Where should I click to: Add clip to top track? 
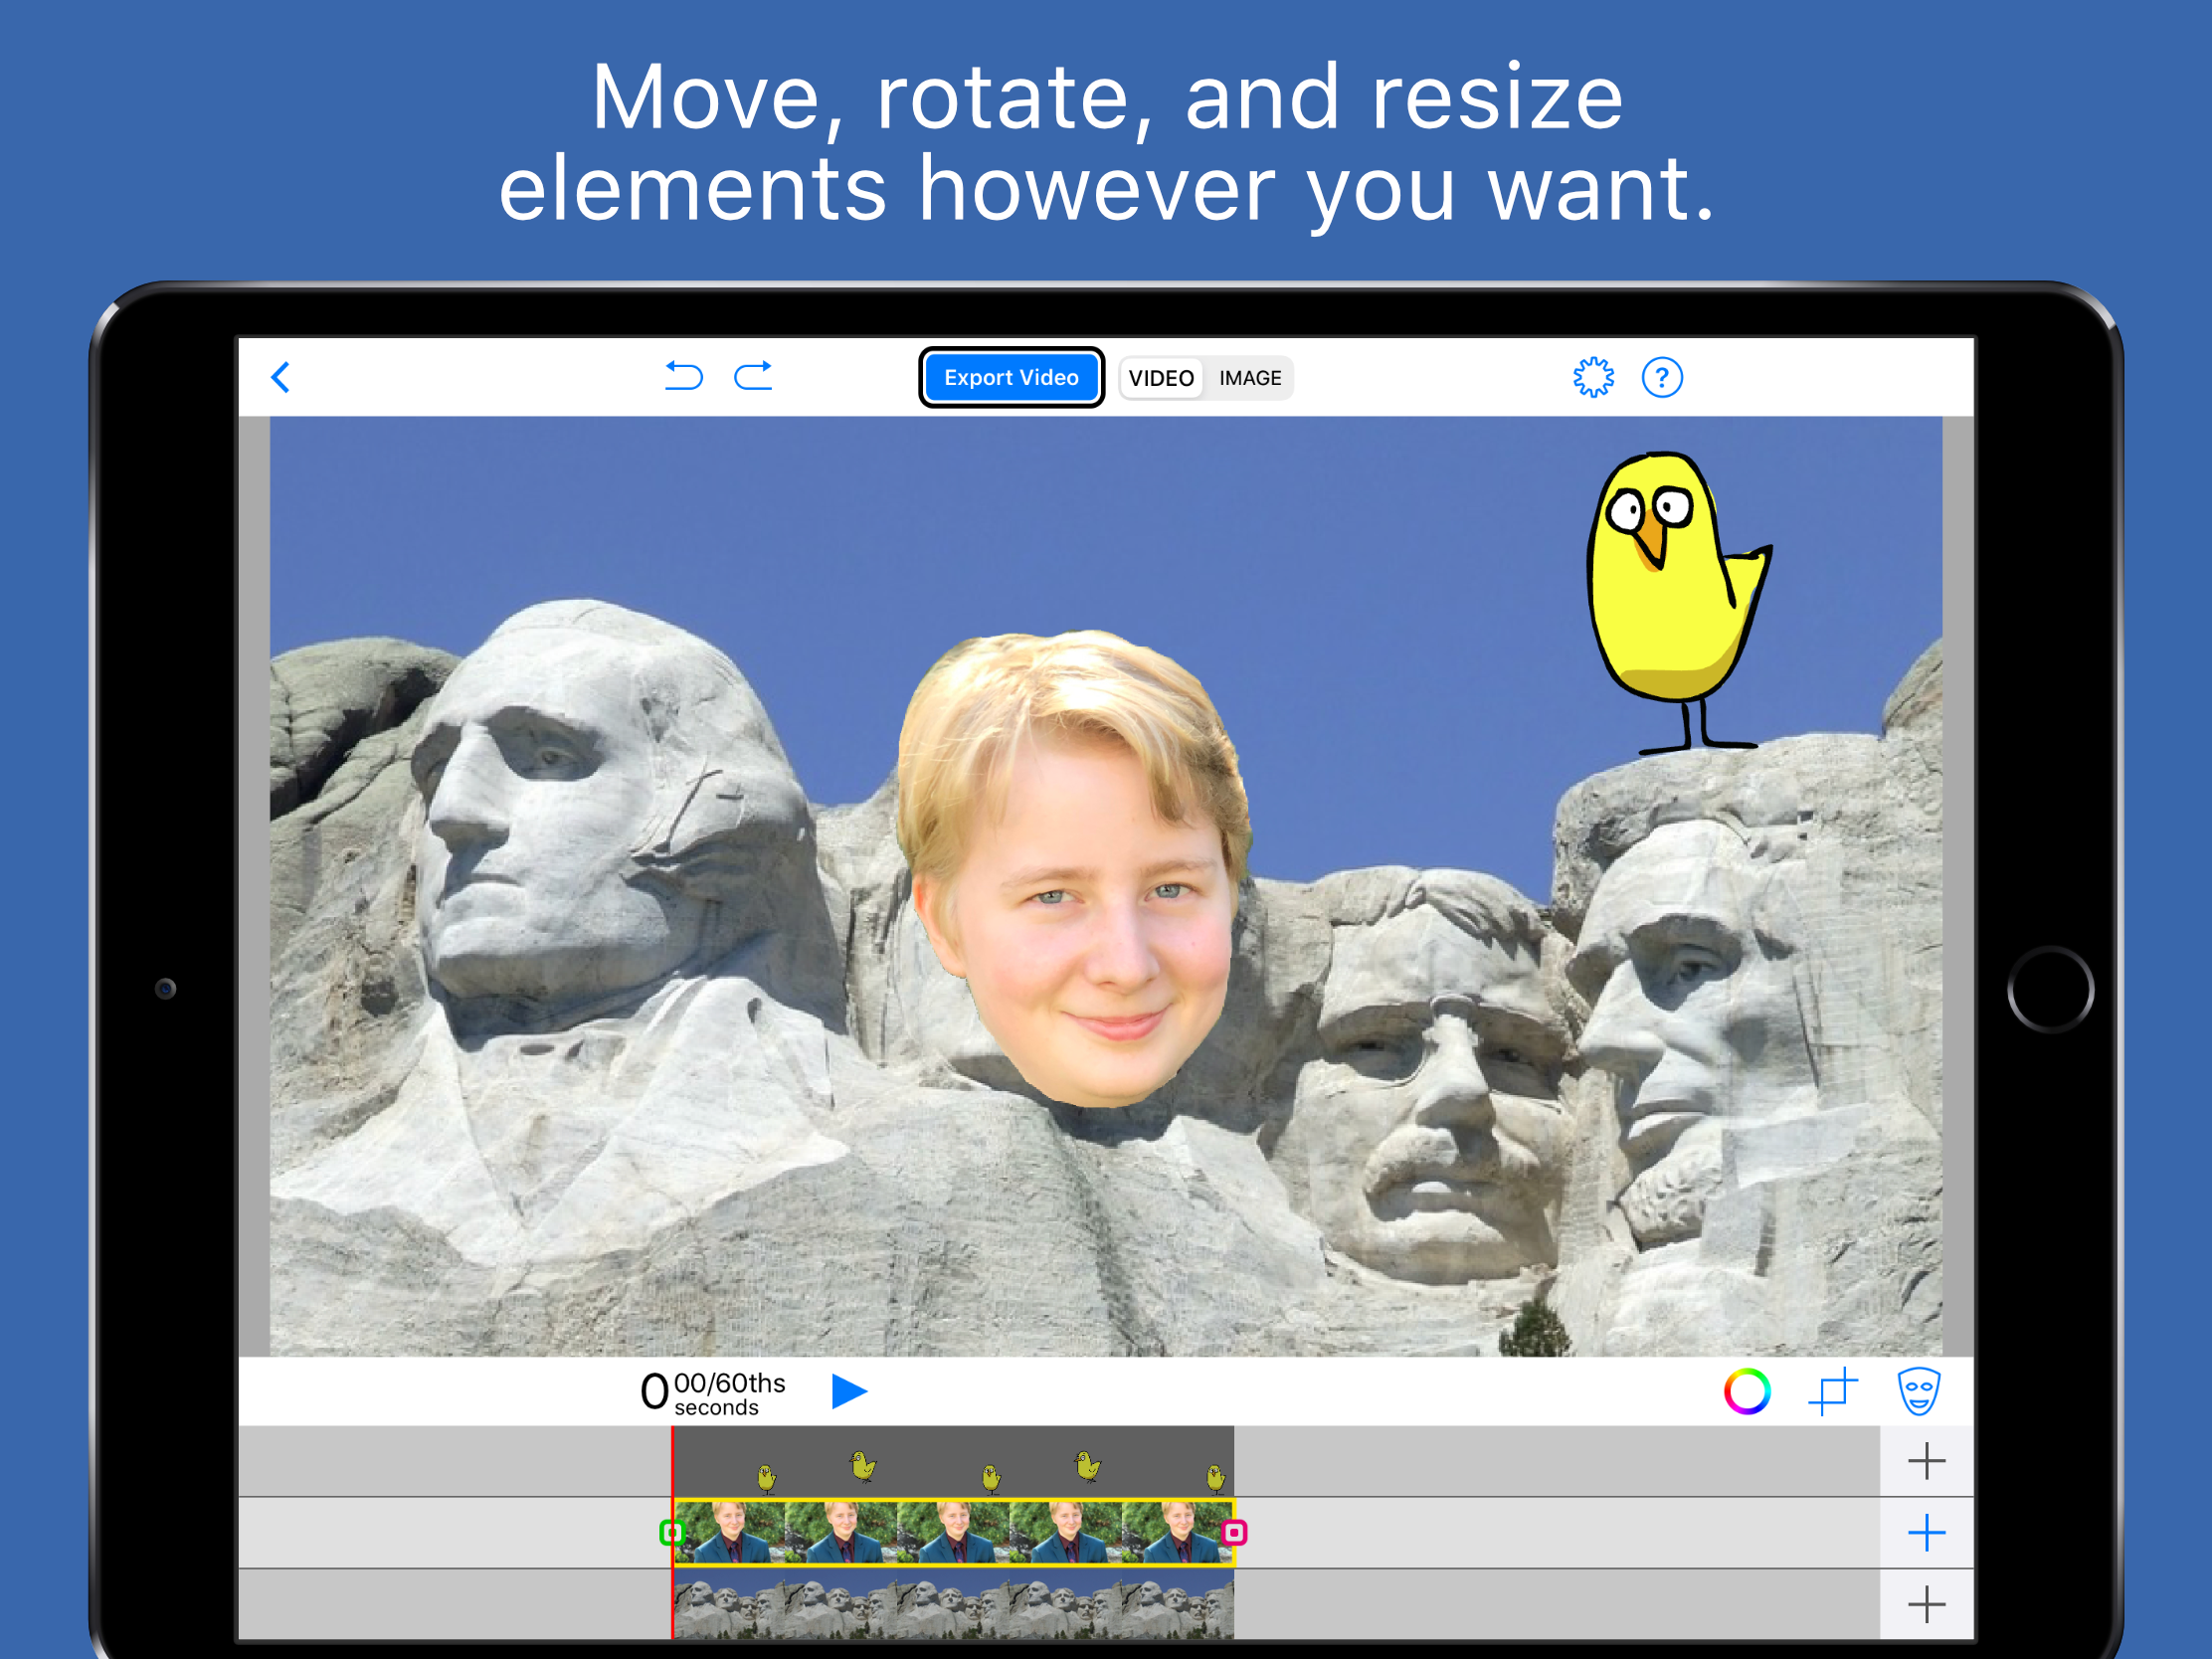point(1926,1461)
